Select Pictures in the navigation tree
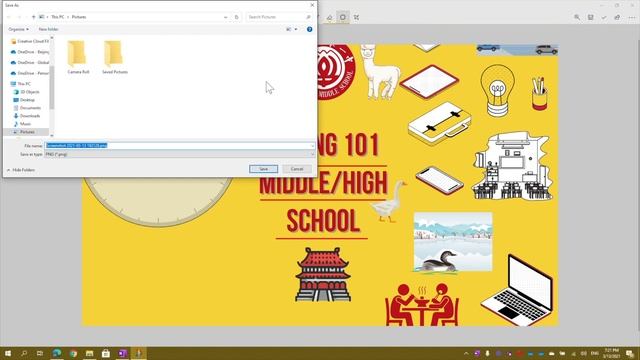 [x=27, y=132]
